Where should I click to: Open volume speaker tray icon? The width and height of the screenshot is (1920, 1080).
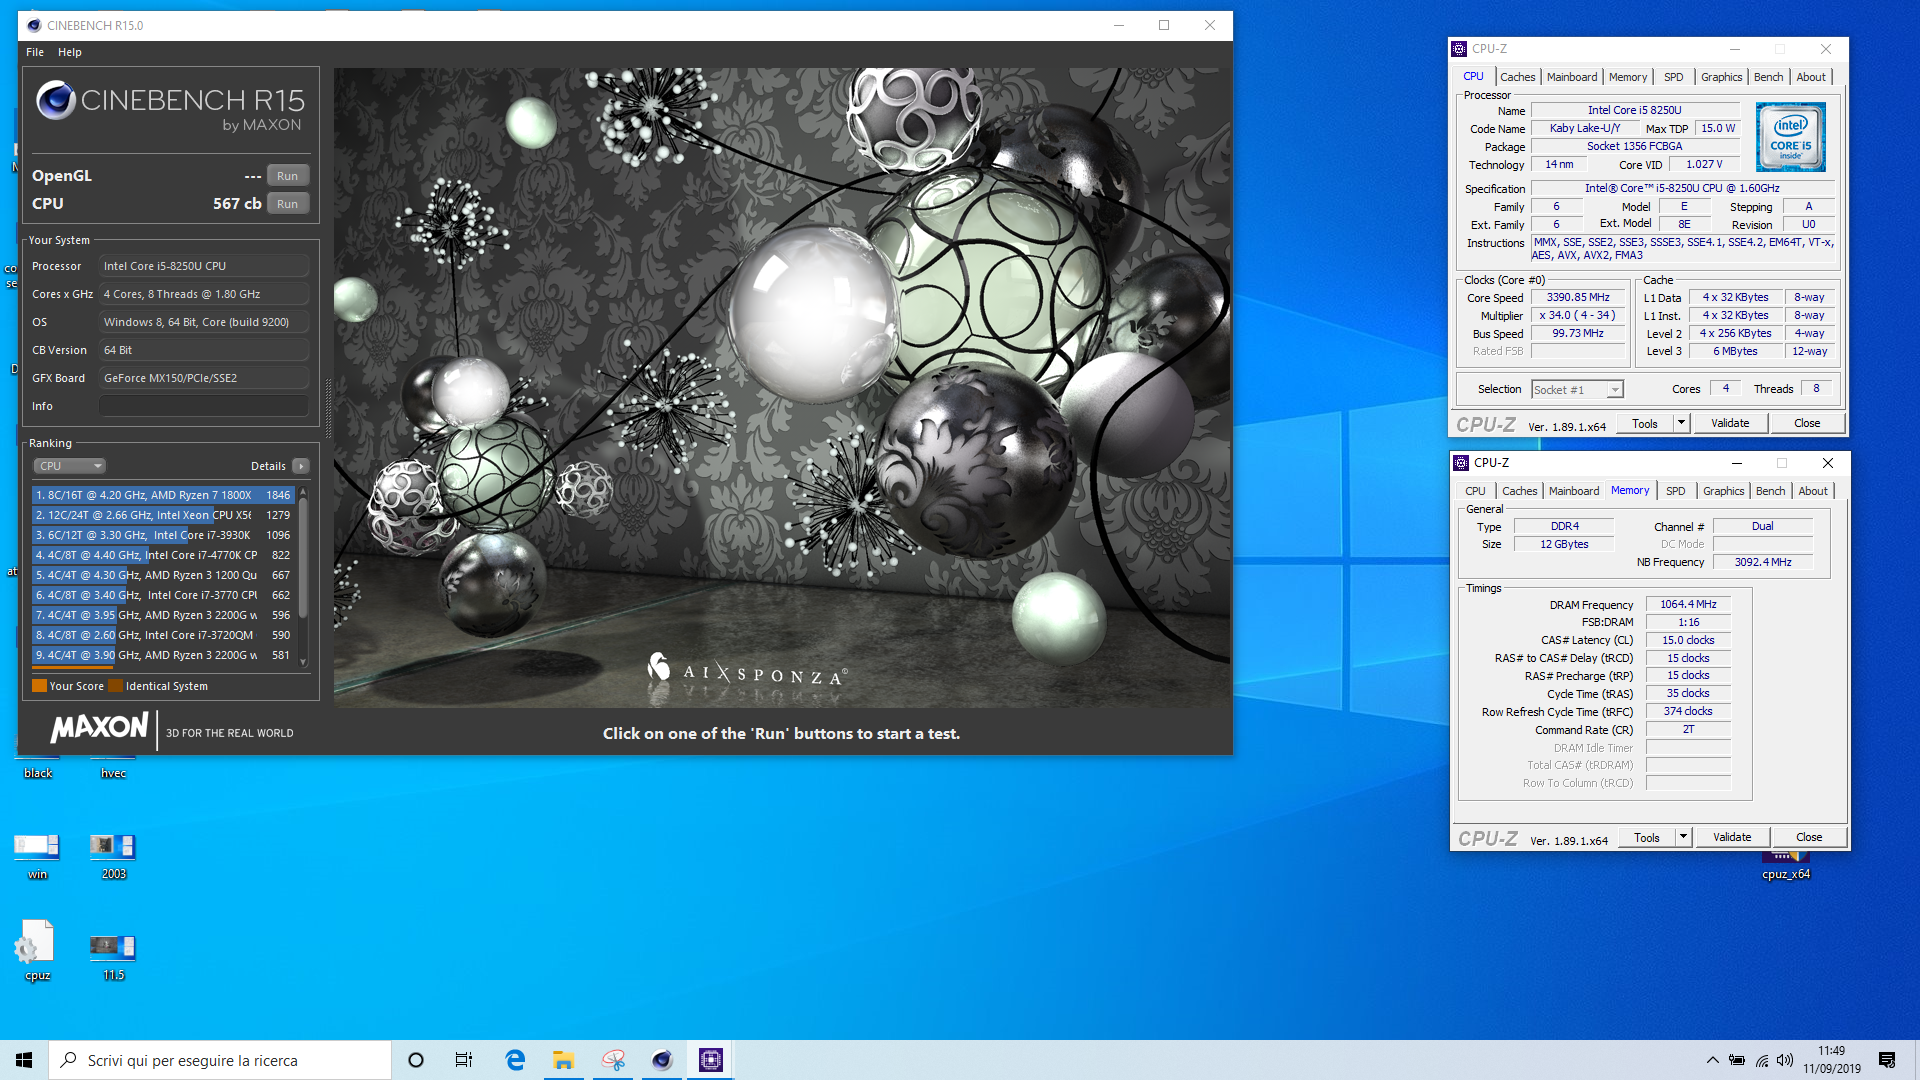point(1785,1060)
